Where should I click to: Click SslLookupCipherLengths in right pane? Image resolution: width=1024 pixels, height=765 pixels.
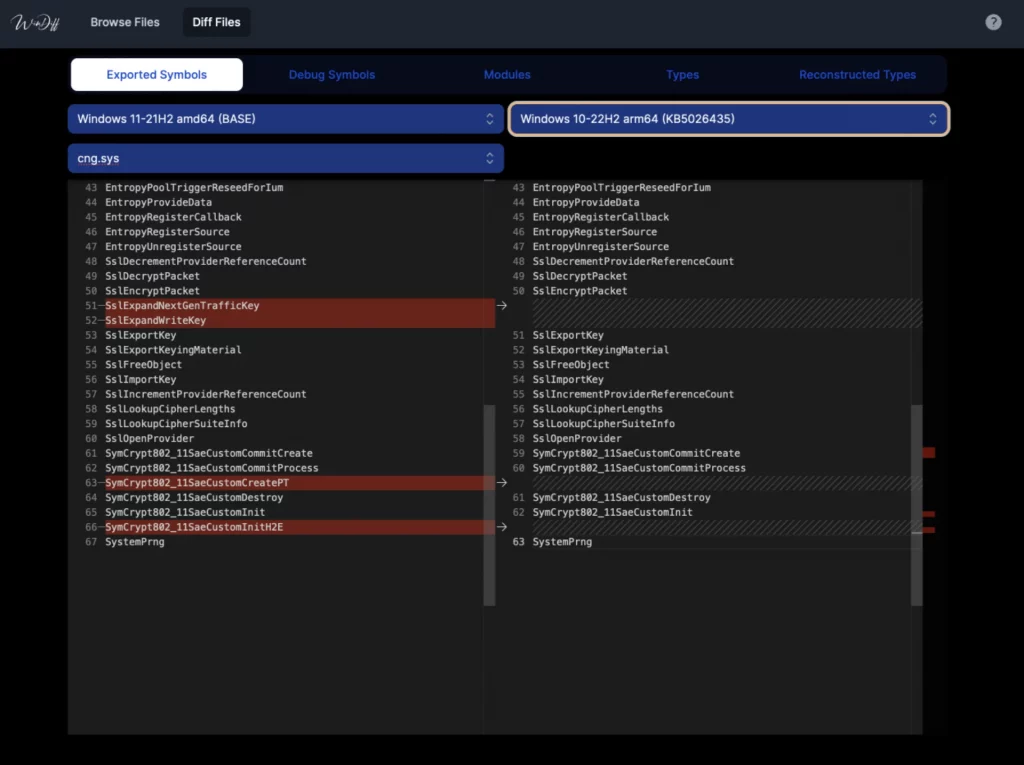tap(598, 409)
